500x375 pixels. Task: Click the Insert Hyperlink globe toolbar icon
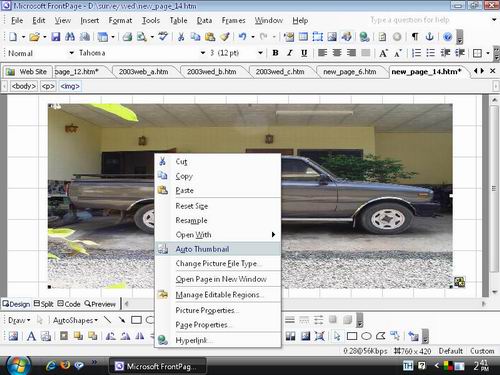364,37
